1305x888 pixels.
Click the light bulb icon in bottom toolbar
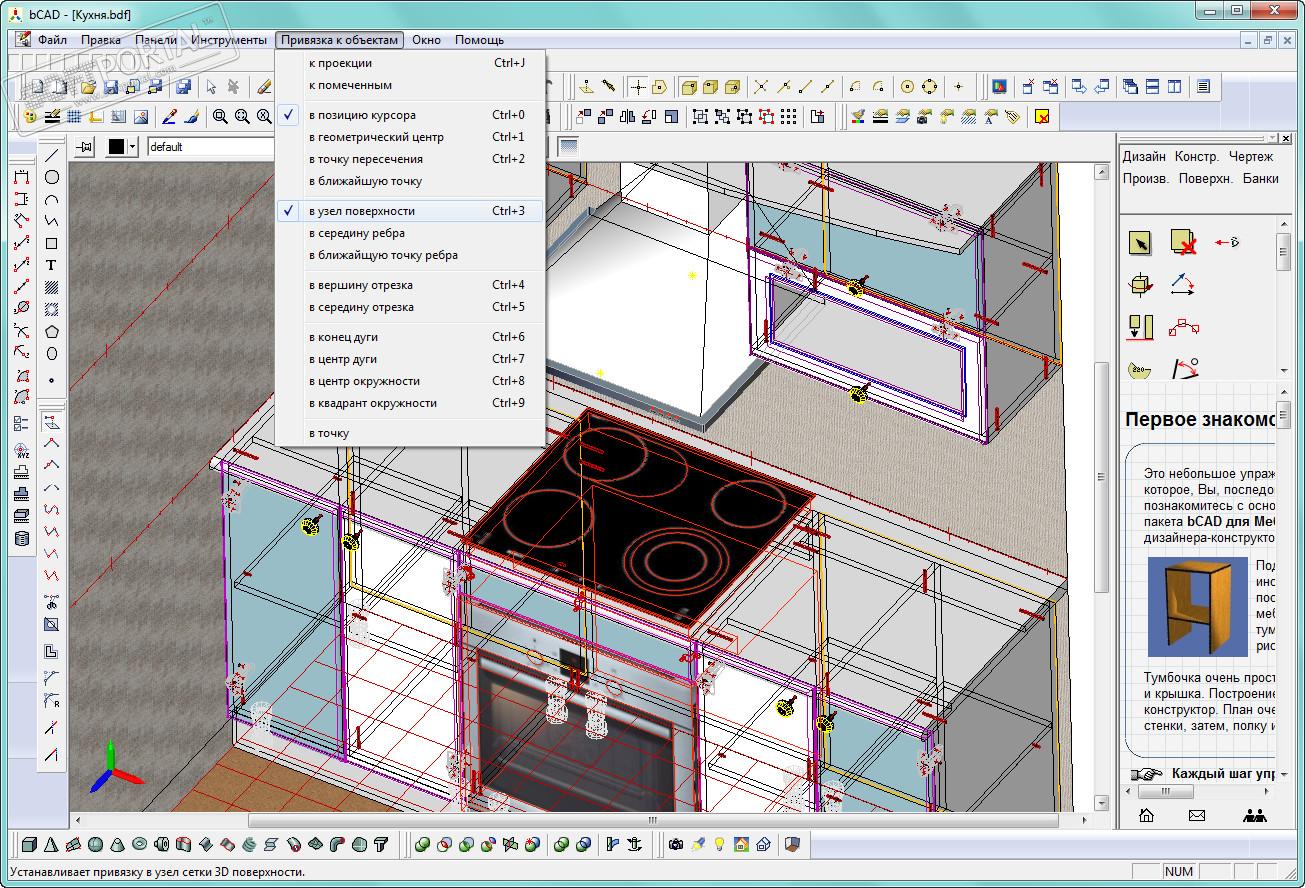(719, 845)
